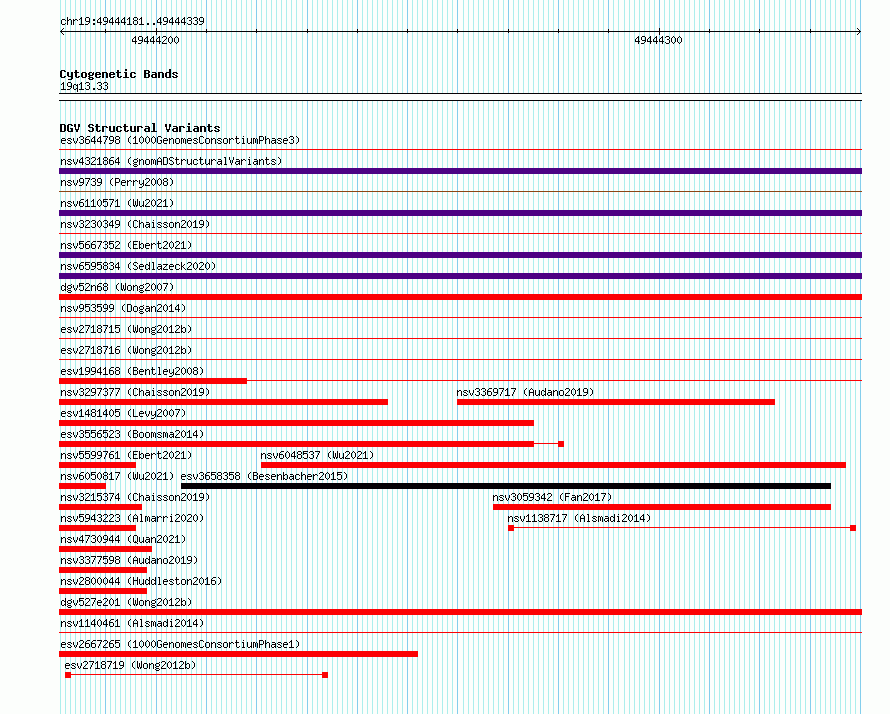This screenshot has height=714, width=890.
Task: Click the DGV Structural Variants track title
Action: pyautogui.click(x=140, y=128)
